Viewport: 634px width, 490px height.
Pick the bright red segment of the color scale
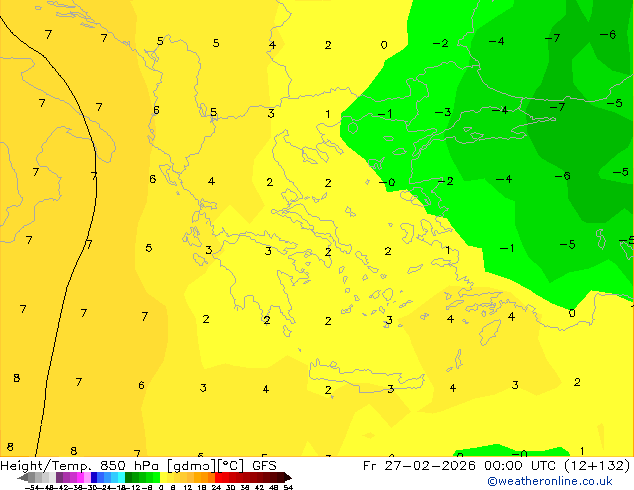tap(218, 477)
